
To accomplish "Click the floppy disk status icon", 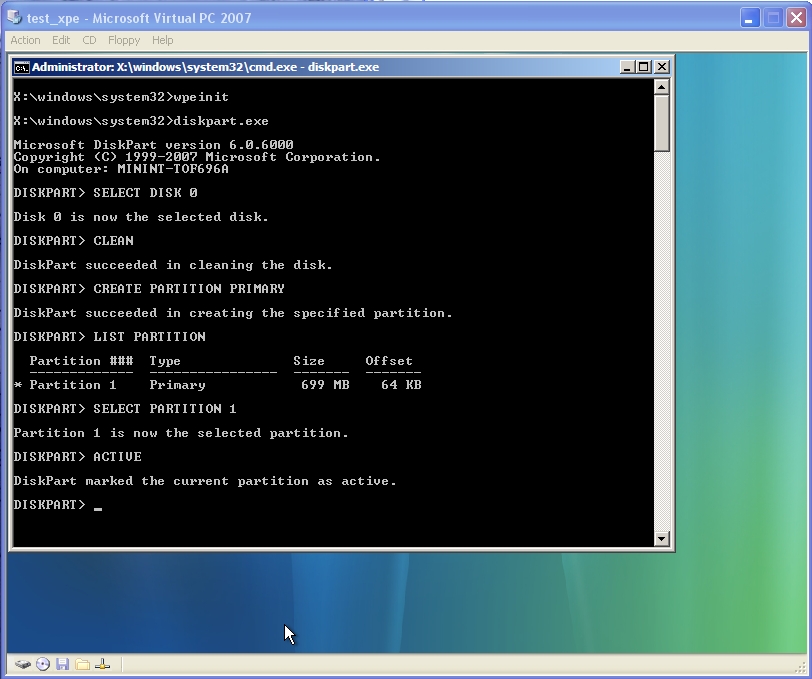I will click(x=62, y=664).
